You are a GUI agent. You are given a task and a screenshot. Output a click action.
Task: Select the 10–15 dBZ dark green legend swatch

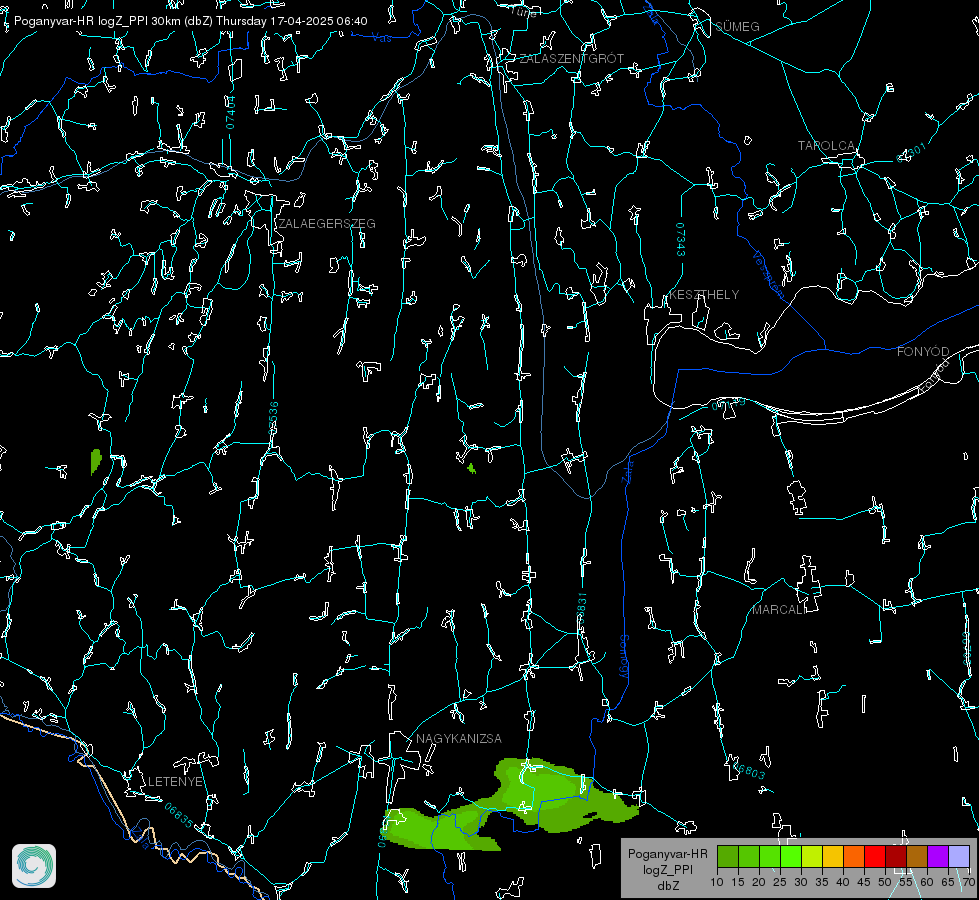point(728,856)
